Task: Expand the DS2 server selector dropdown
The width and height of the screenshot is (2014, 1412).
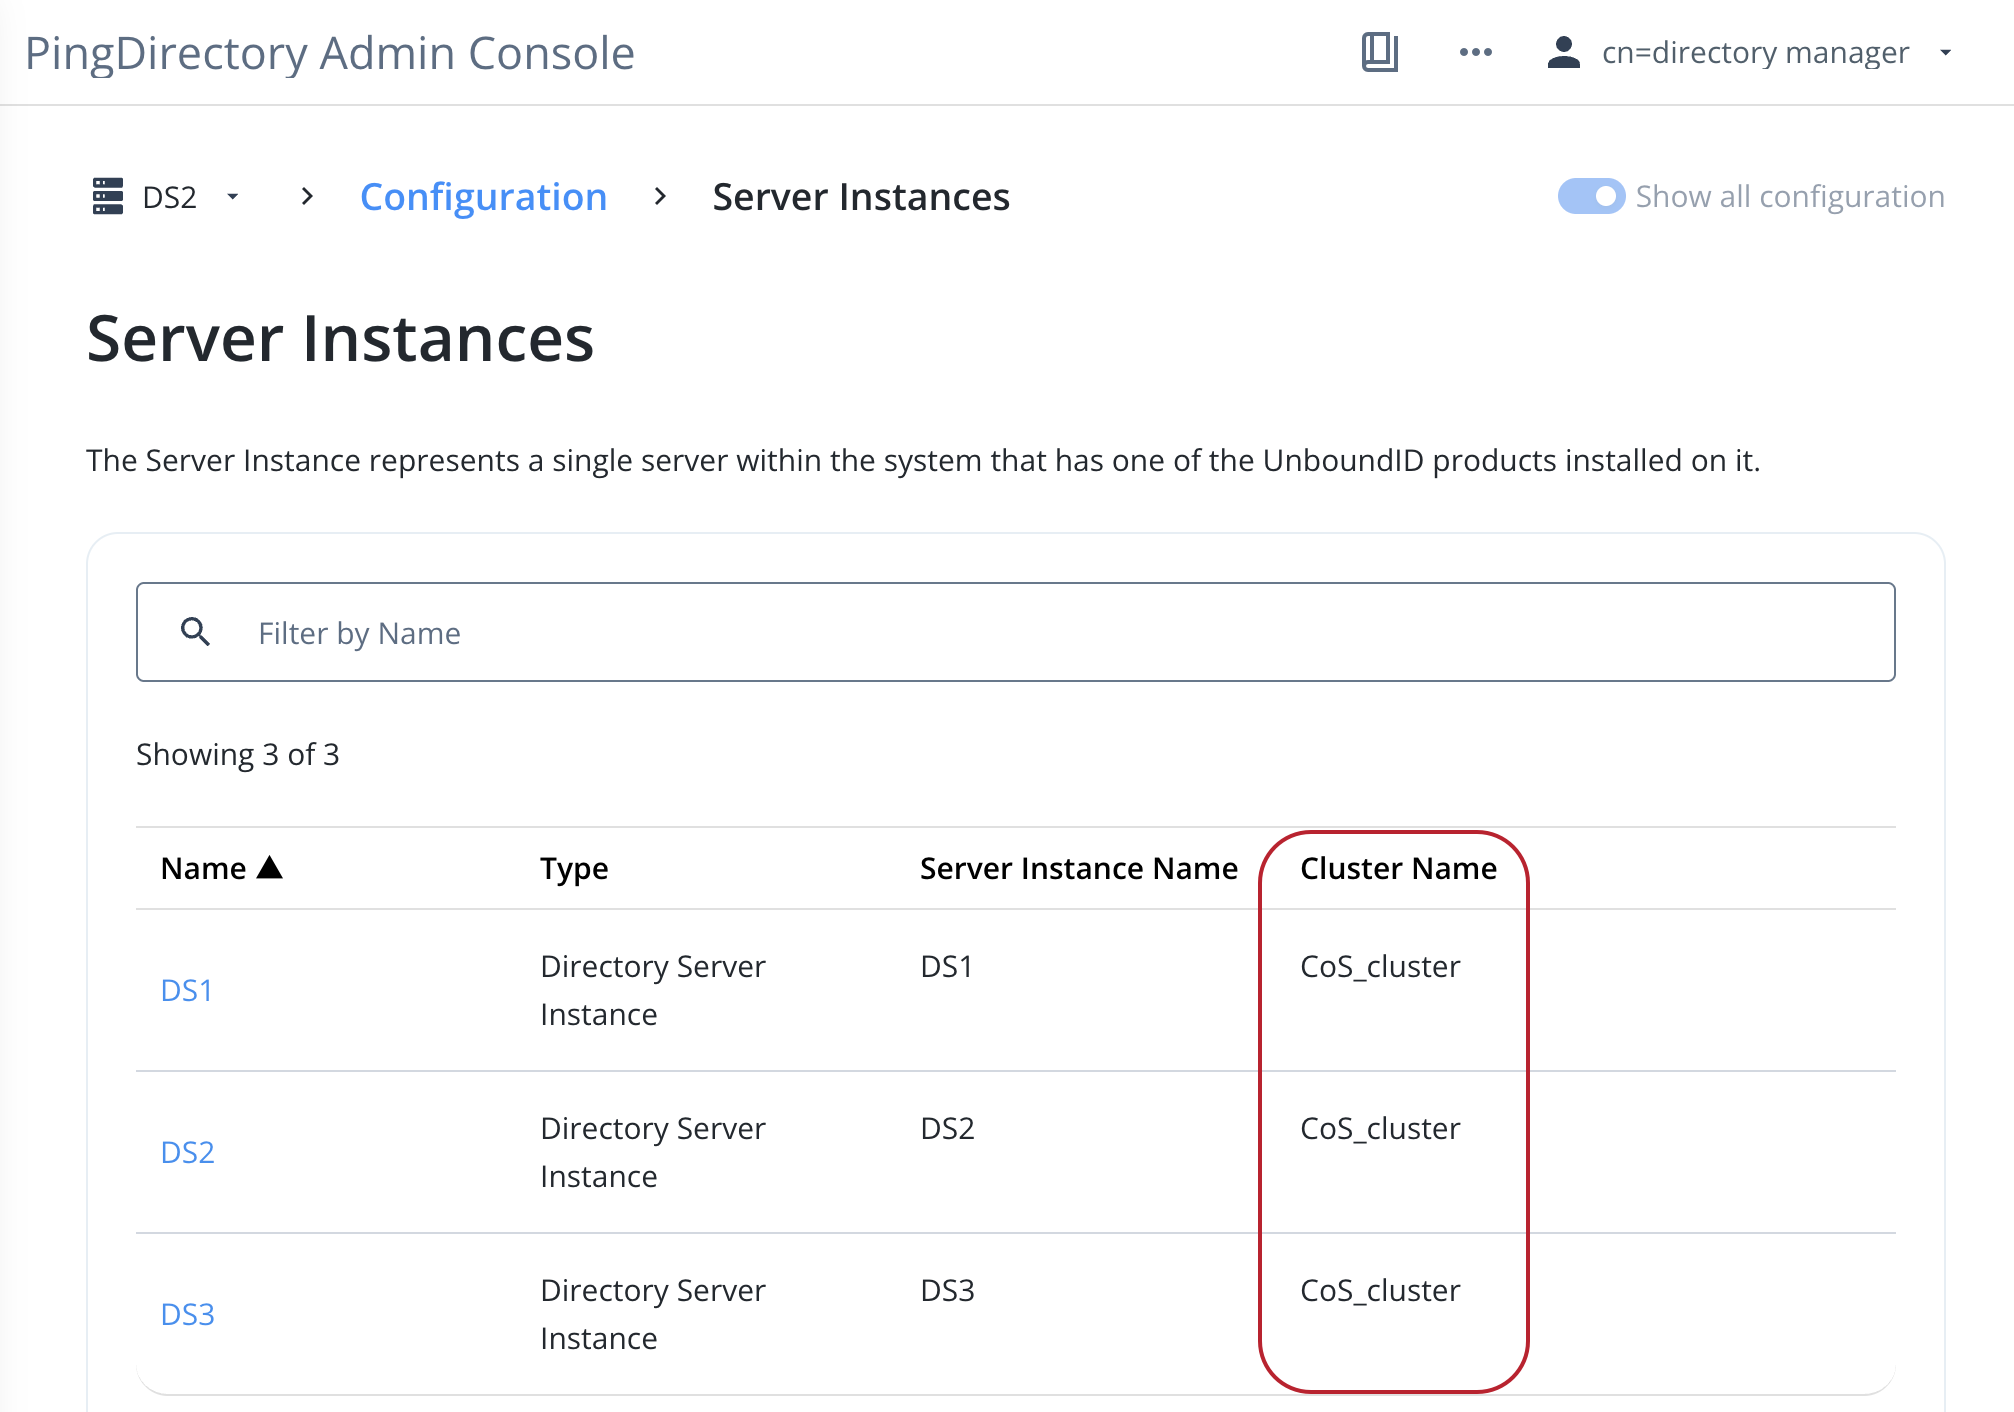Action: [232, 196]
